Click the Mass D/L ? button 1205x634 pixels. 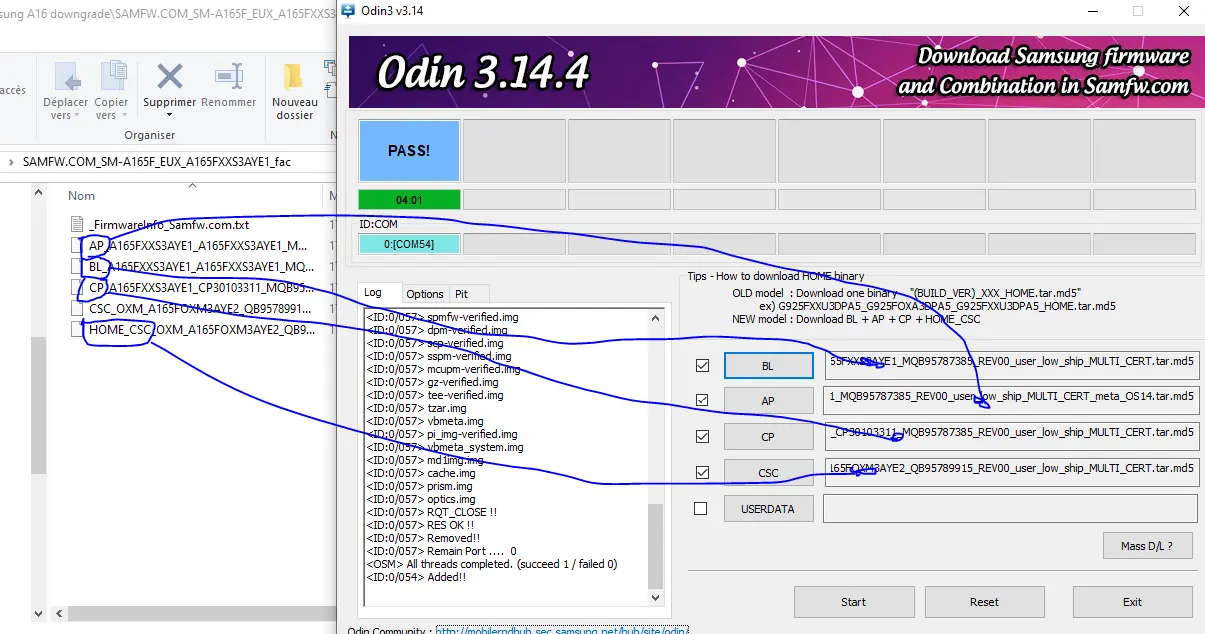[1148, 546]
